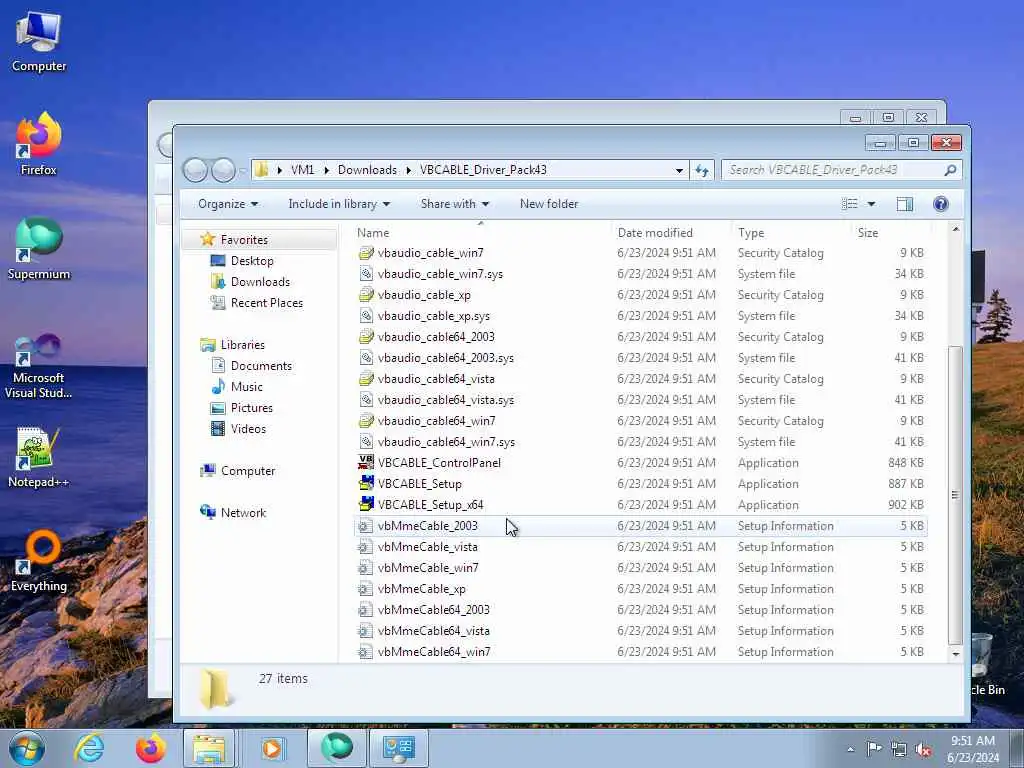This screenshot has height=768, width=1024.
Task: Launch Firefox from the desktop shortcut
Action: pyautogui.click(x=39, y=144)
